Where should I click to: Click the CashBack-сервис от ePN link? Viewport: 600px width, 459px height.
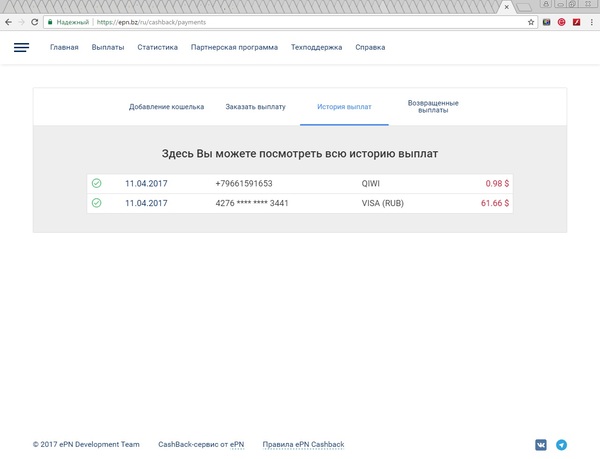point(201,444)
